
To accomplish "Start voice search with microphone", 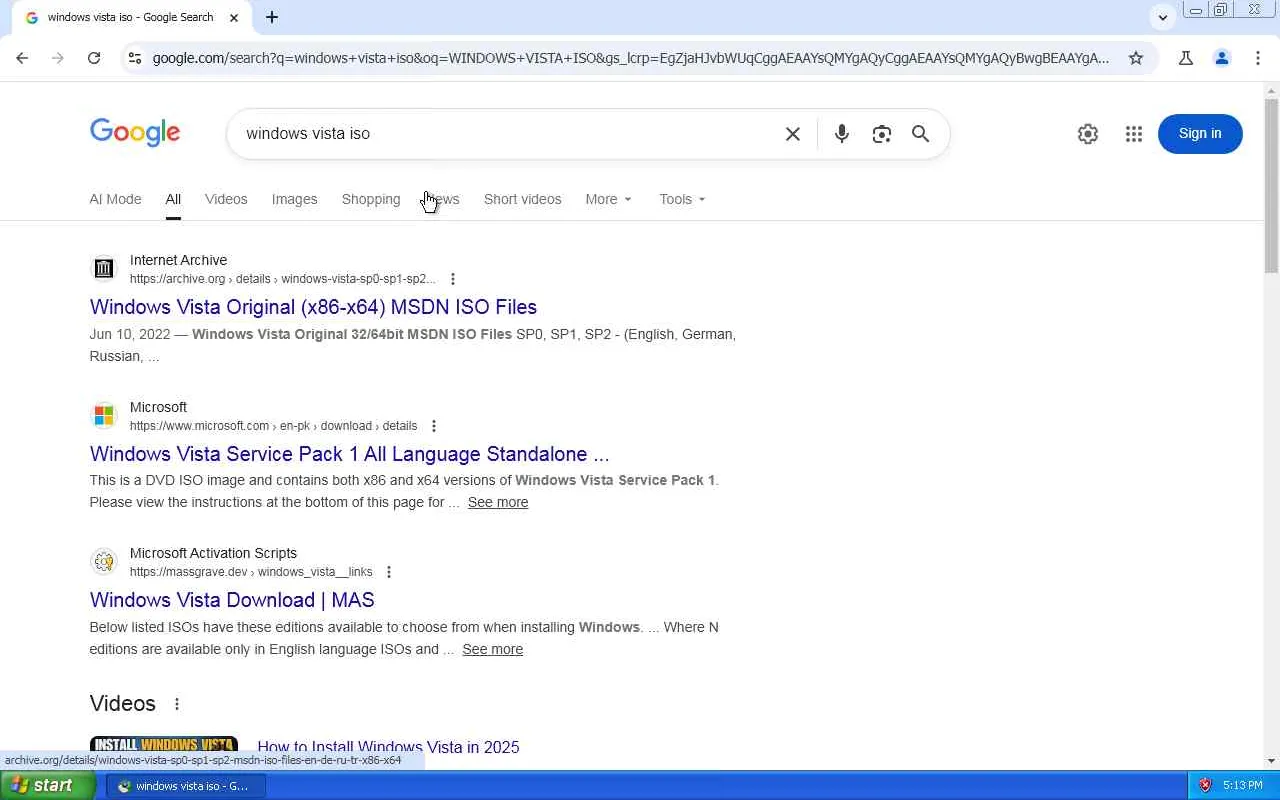I will [x=842, y=134].
